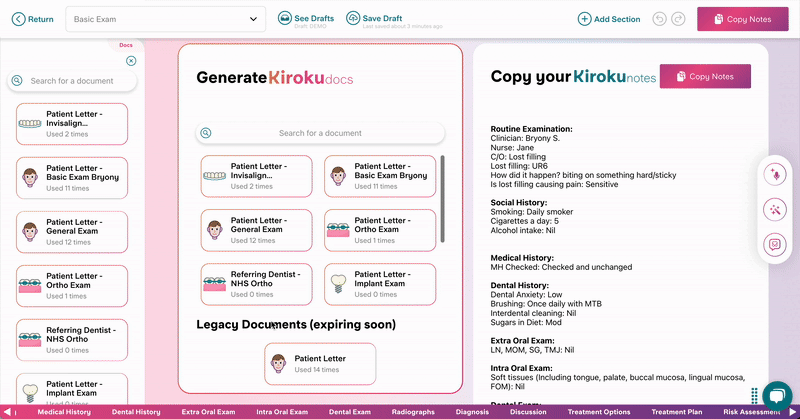The width and height of the screenshot is (800, 419).
Task: Jump to Treatment Plan tab
Action: pyautogui.click(x=677, y=412)
